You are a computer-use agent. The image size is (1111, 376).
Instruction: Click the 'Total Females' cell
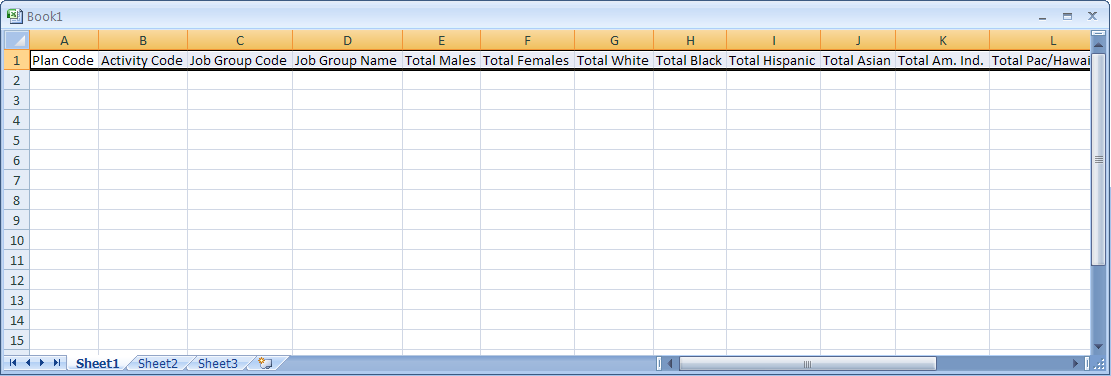click(x=527, y=60)
